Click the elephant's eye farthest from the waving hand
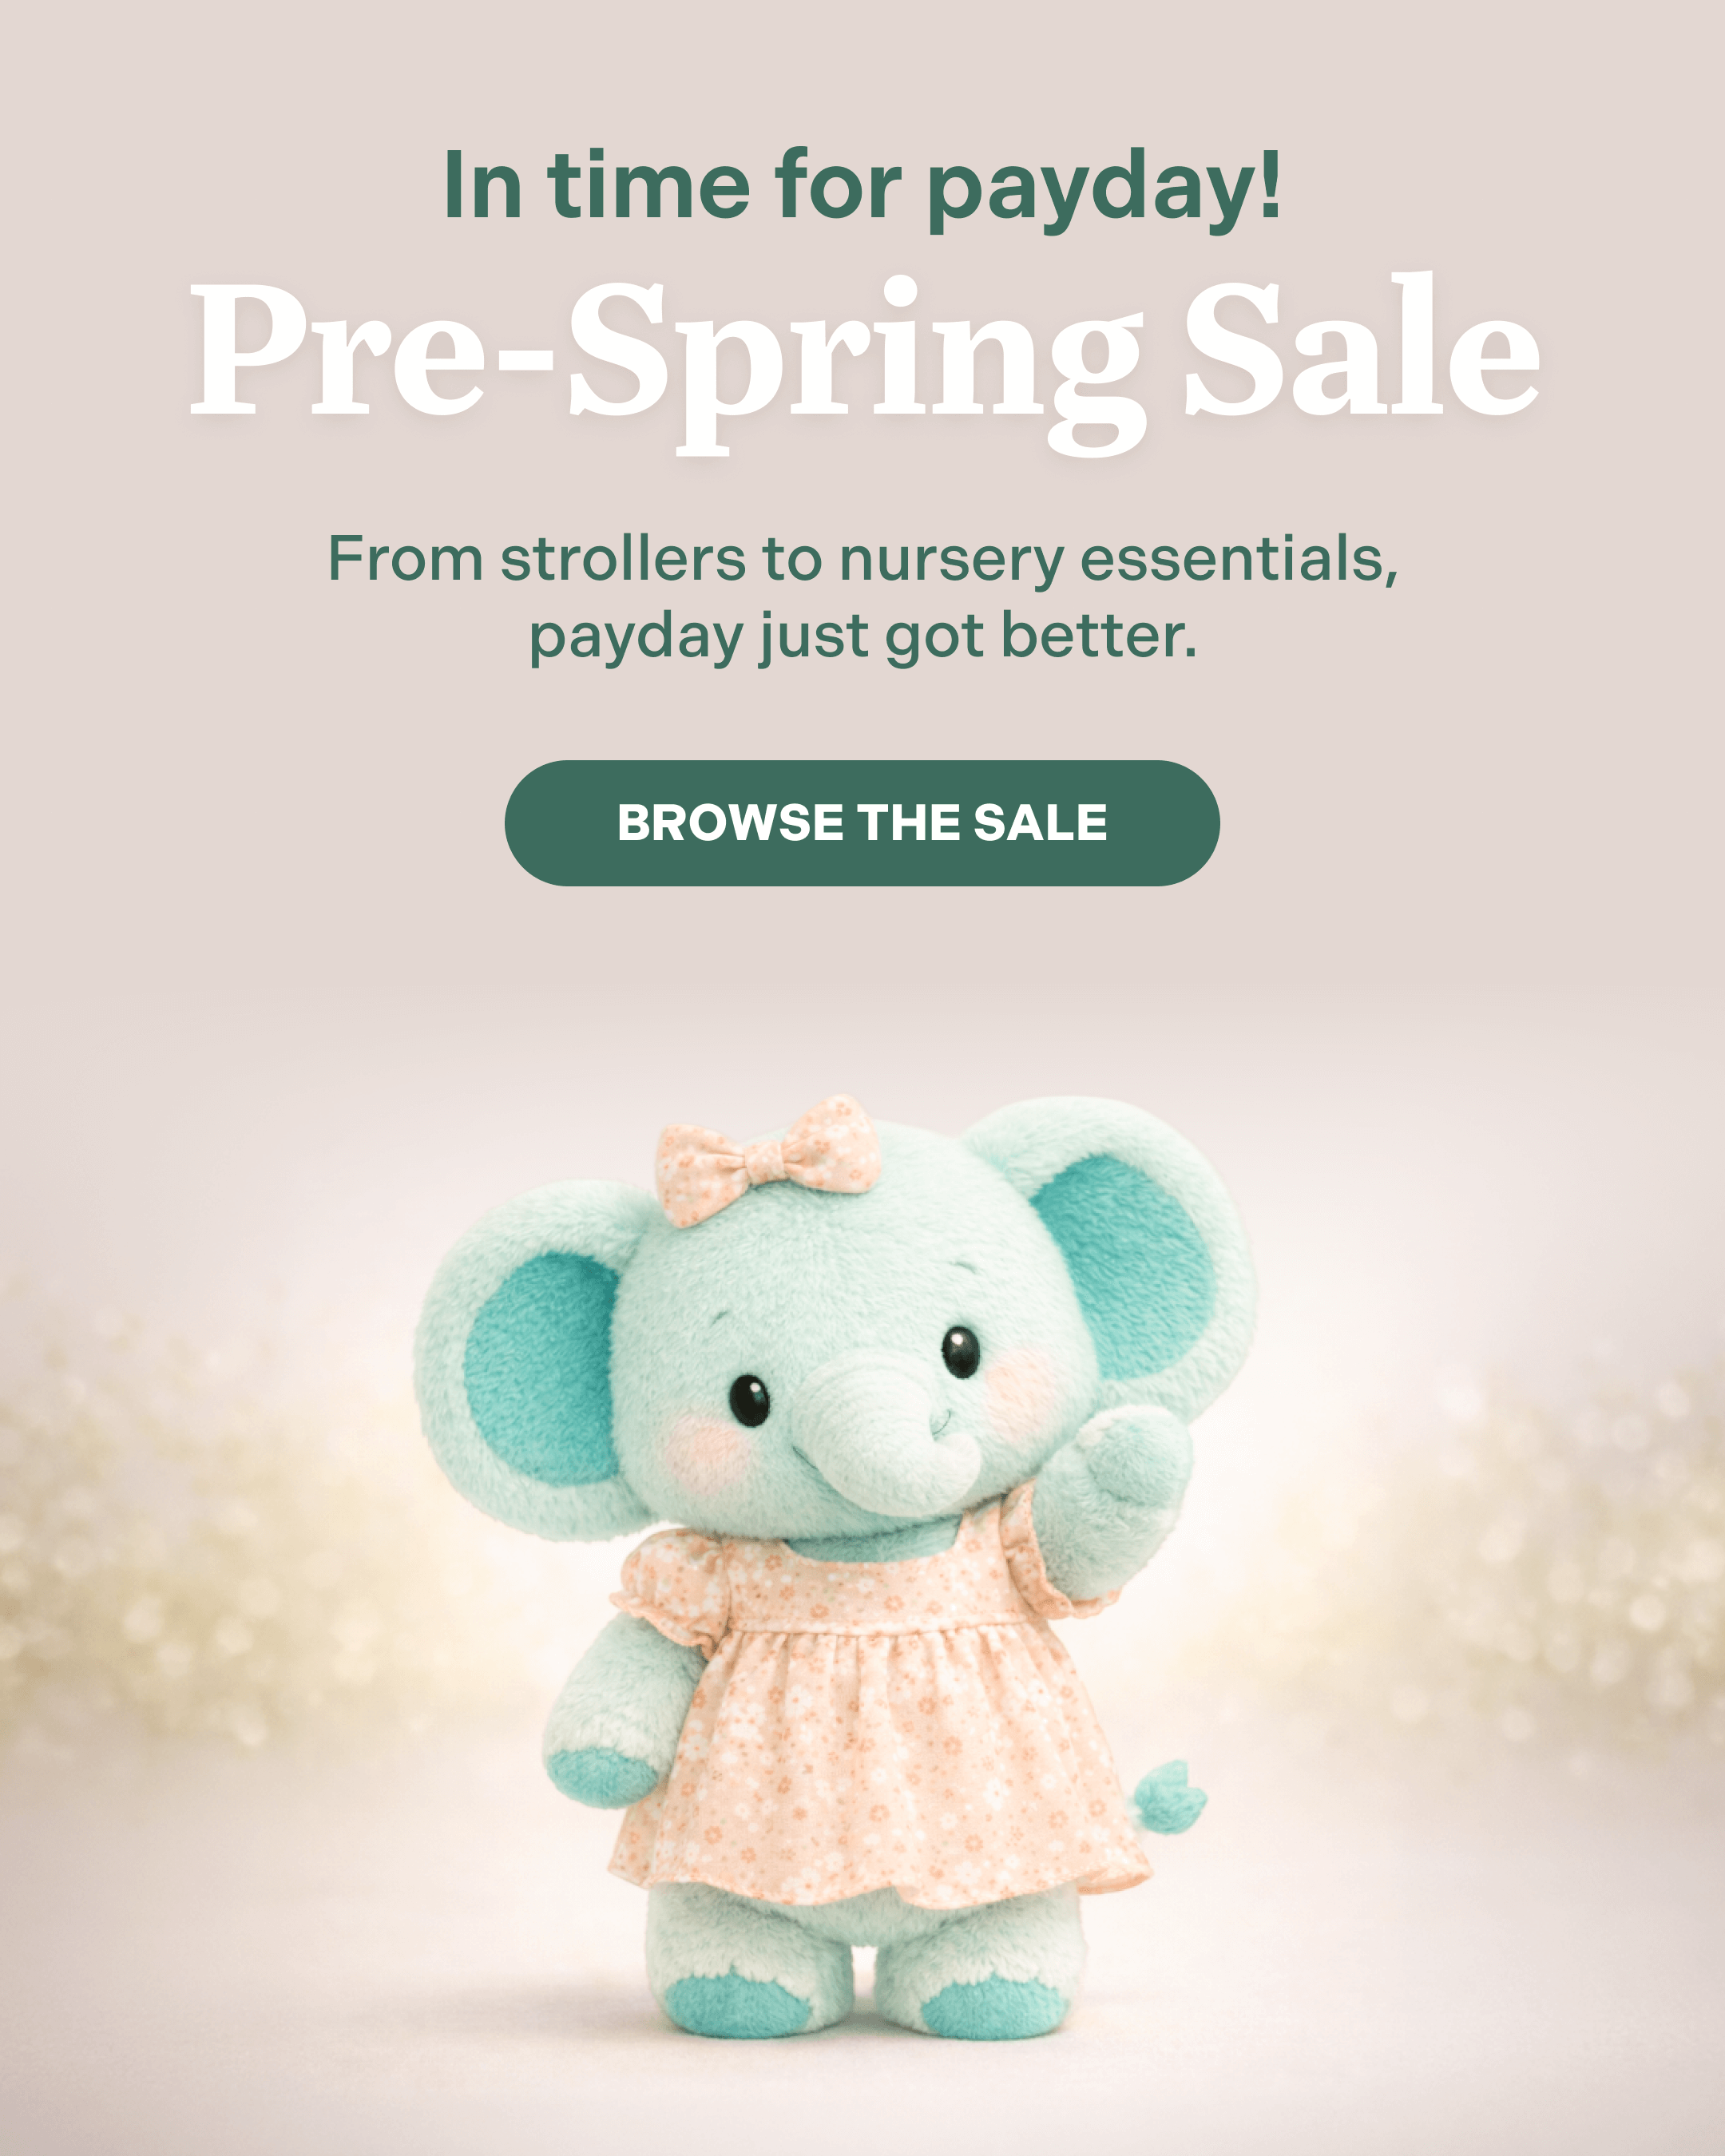This screenshot has width=1725, height=2156. point(749,1400)
